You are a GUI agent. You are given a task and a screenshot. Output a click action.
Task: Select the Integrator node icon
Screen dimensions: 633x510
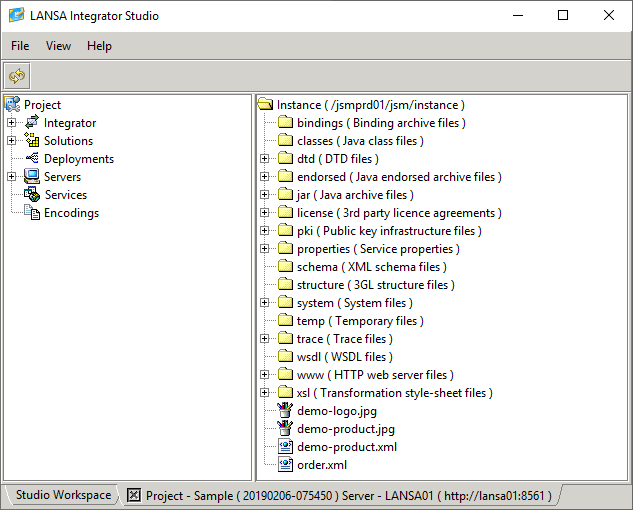[32, 123]
